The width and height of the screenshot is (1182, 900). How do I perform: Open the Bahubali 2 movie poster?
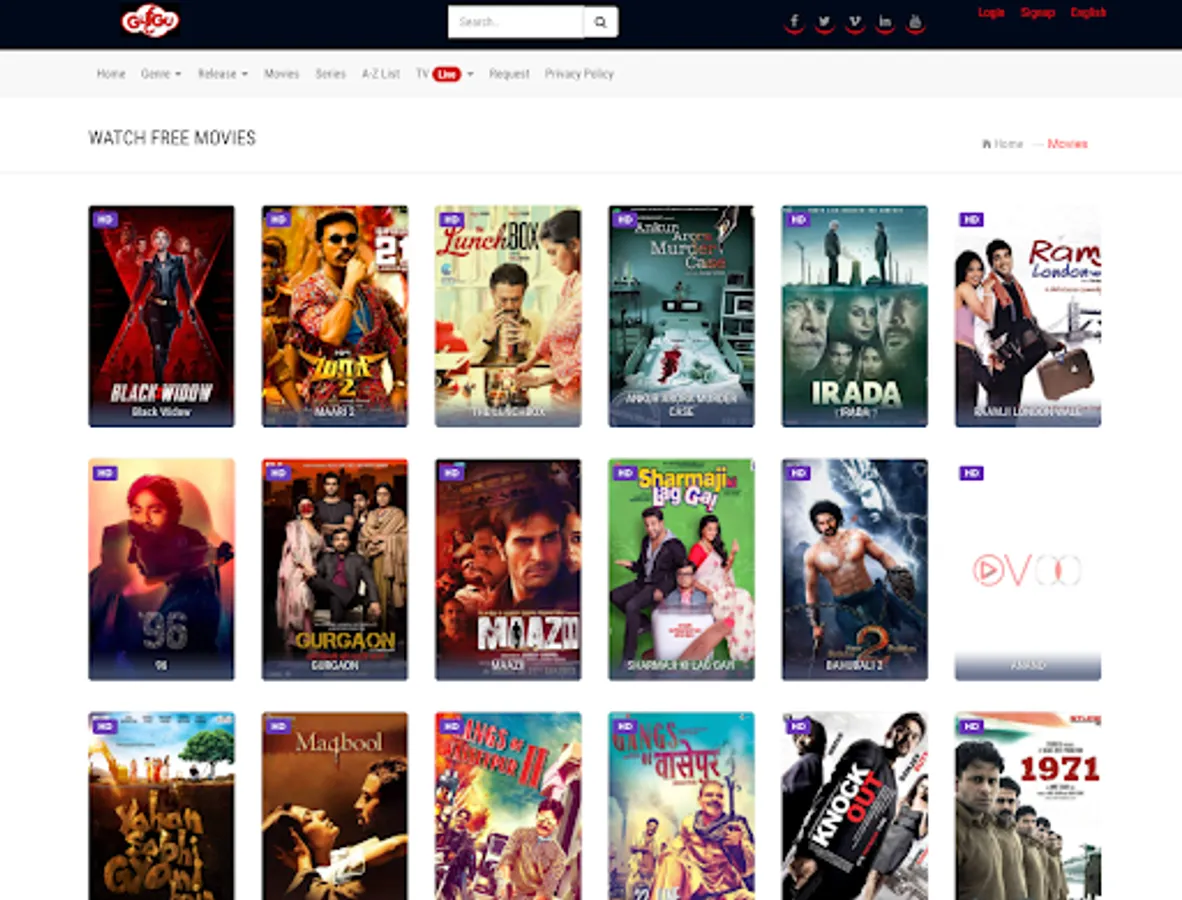pos(855,569)
